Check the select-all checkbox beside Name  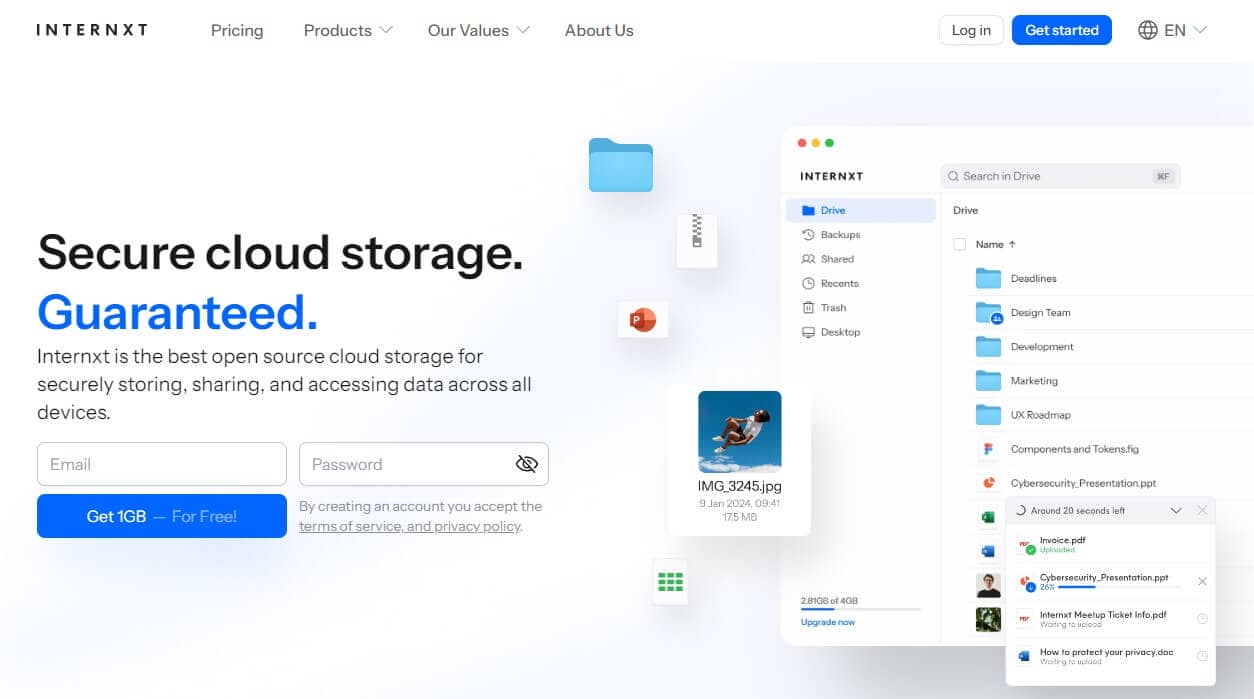coord(960,244)
